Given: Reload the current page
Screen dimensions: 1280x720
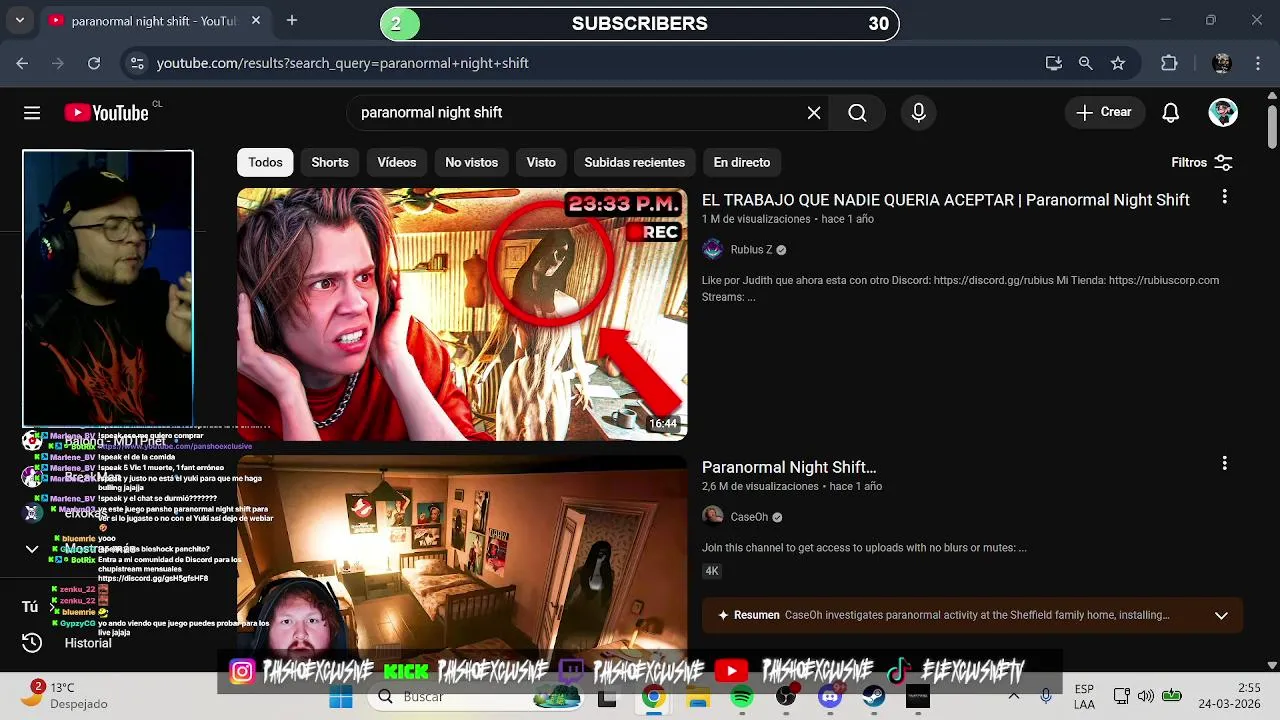Looking at the screenshot, I should [94, 63].
